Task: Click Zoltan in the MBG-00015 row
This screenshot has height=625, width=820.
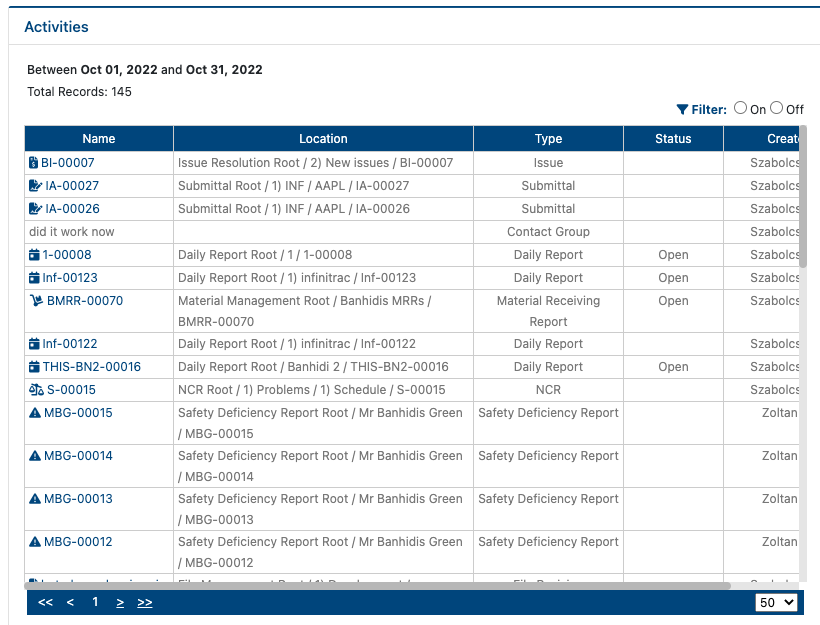Action: pyautogui.click(x=780, y=413)
